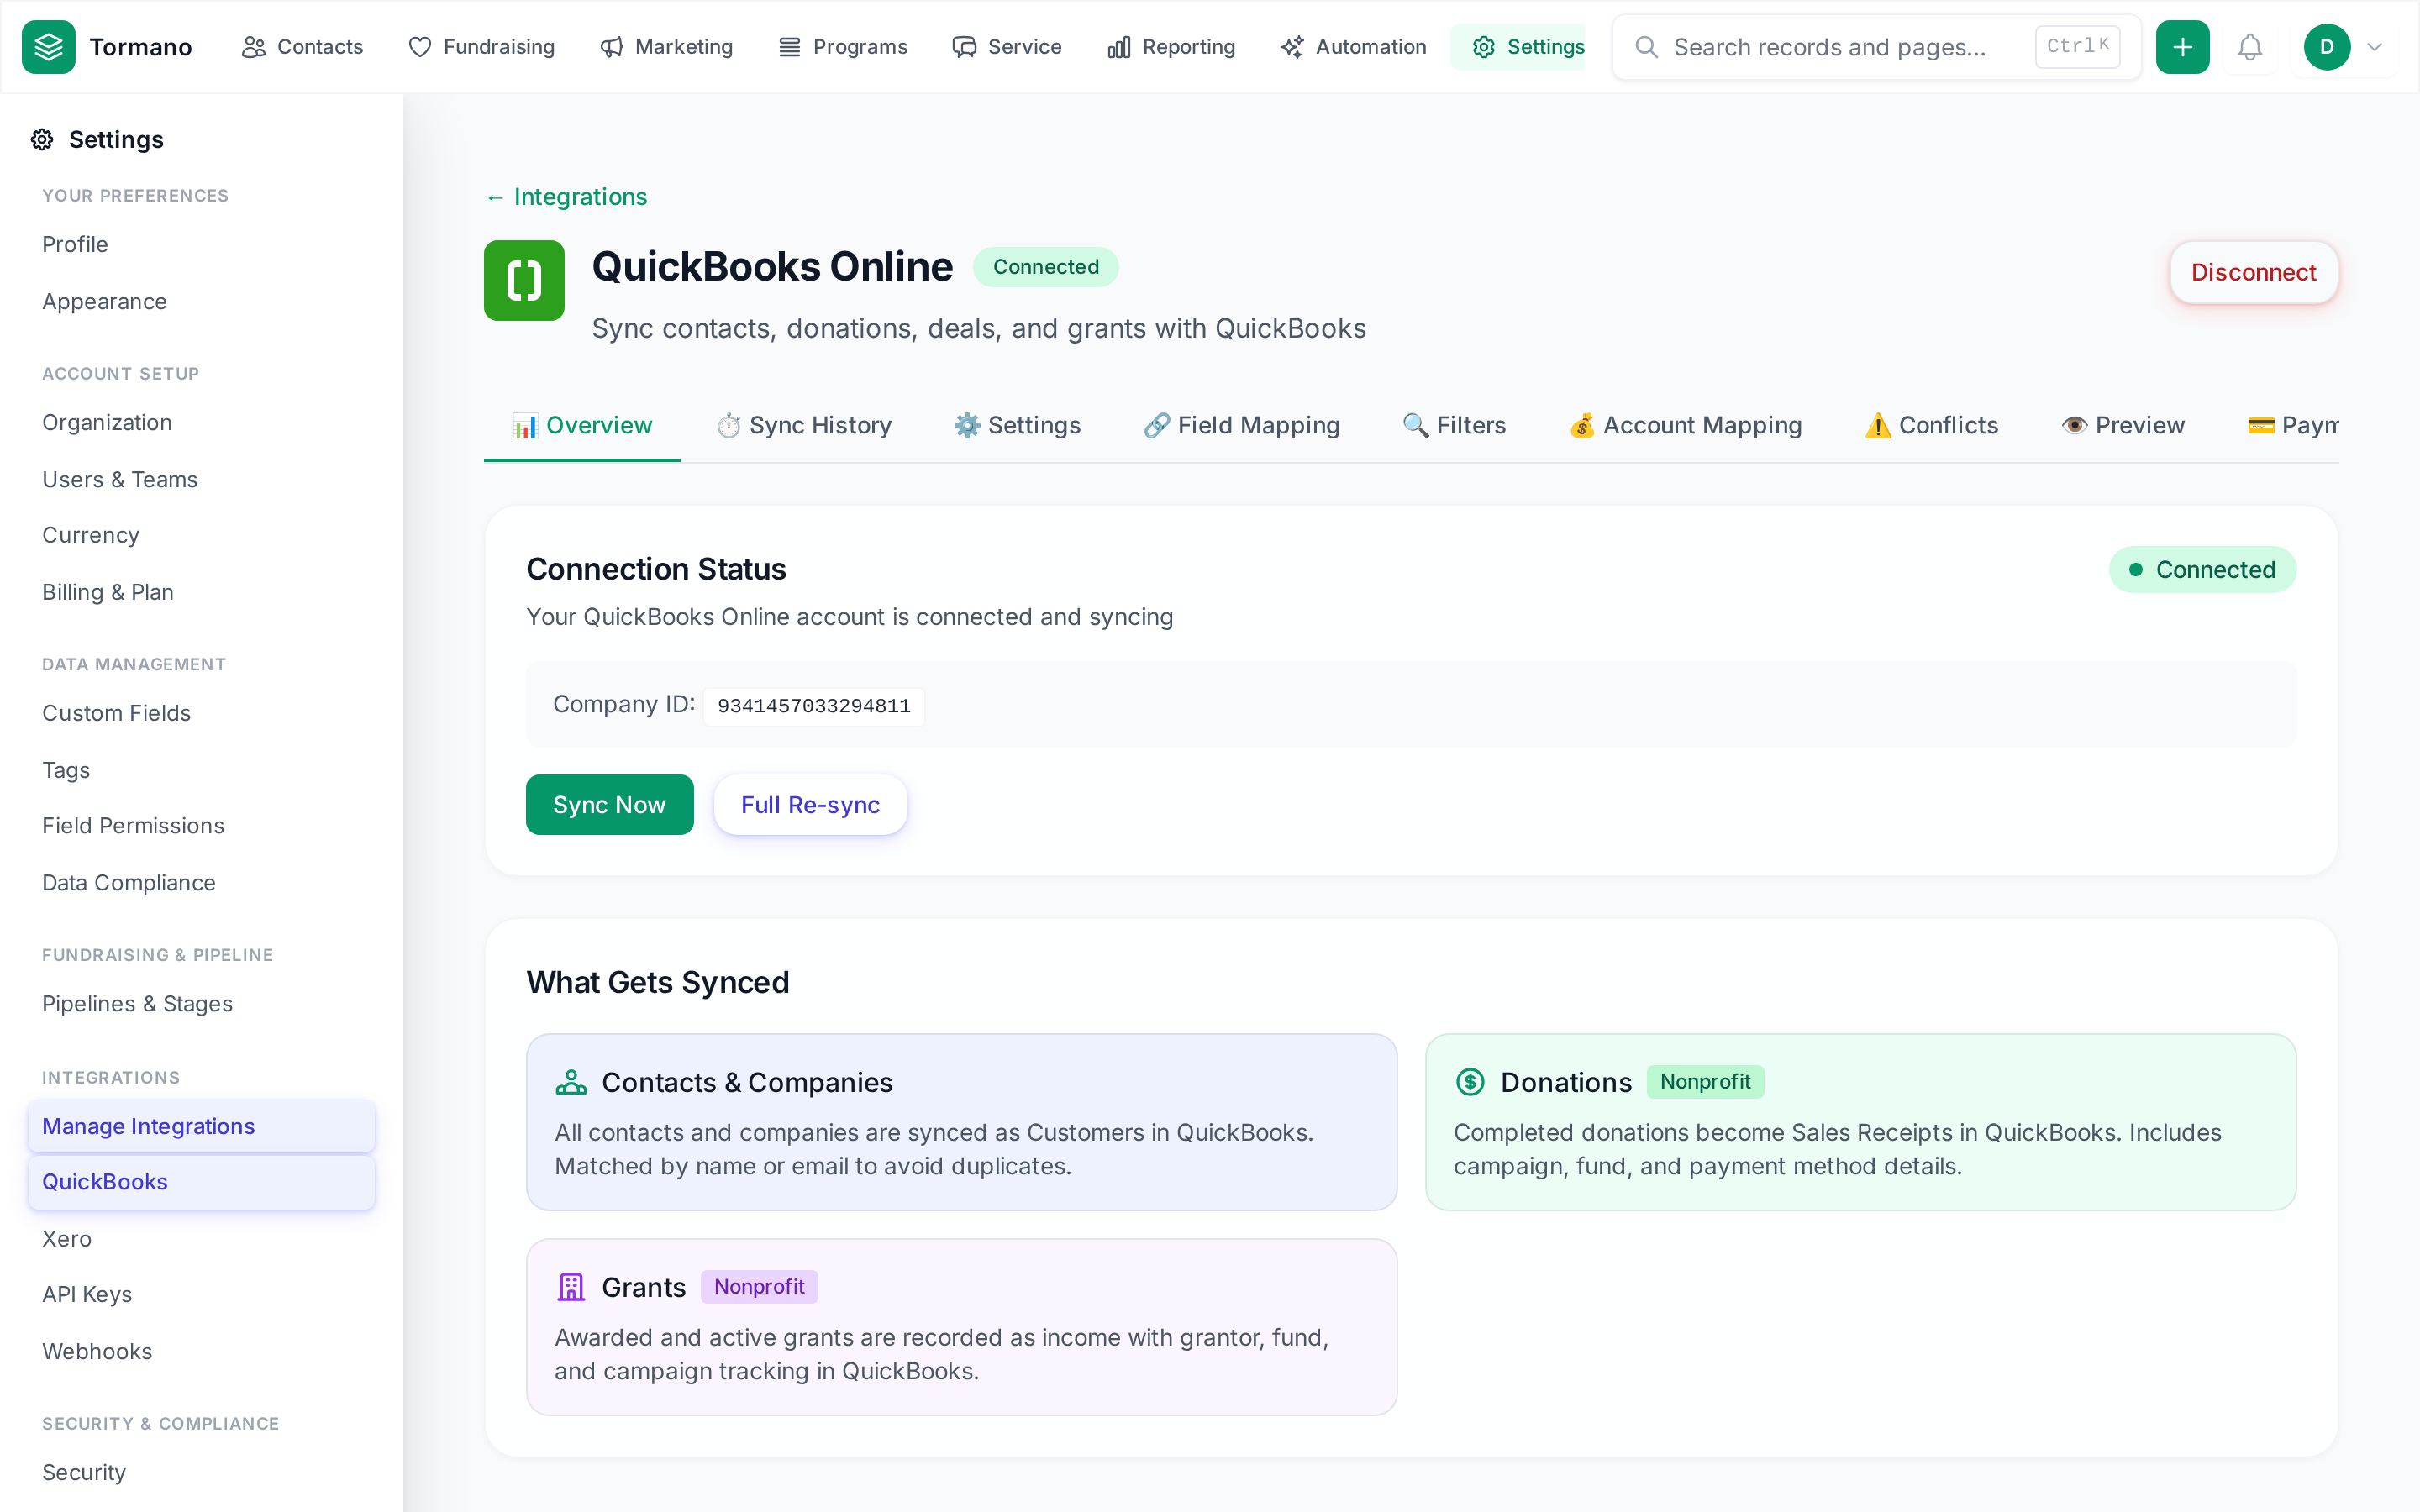Click the Donations dollar icon
The height and width of the screenshot is (1512, 2420).
click(1470, 1082)
